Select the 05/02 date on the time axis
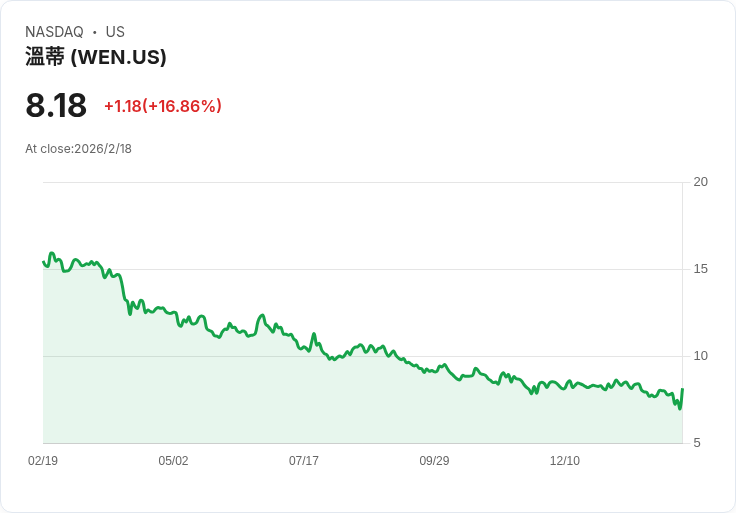736x513 pixels. tap(173, 461)
